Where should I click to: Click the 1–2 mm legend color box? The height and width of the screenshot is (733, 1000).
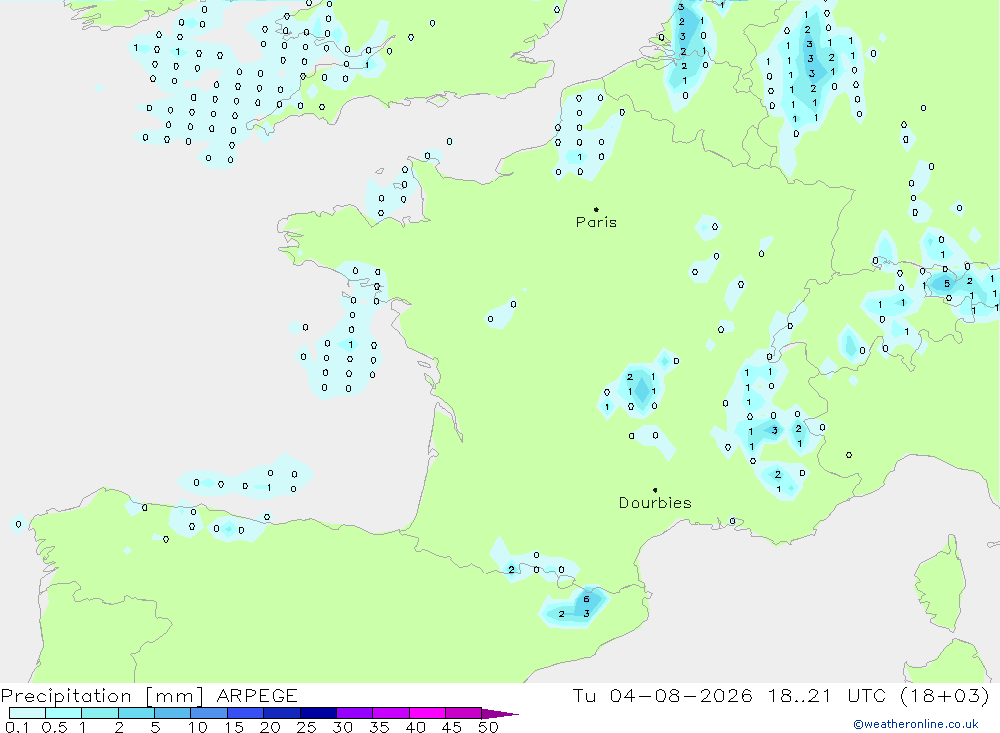(100, 713)
